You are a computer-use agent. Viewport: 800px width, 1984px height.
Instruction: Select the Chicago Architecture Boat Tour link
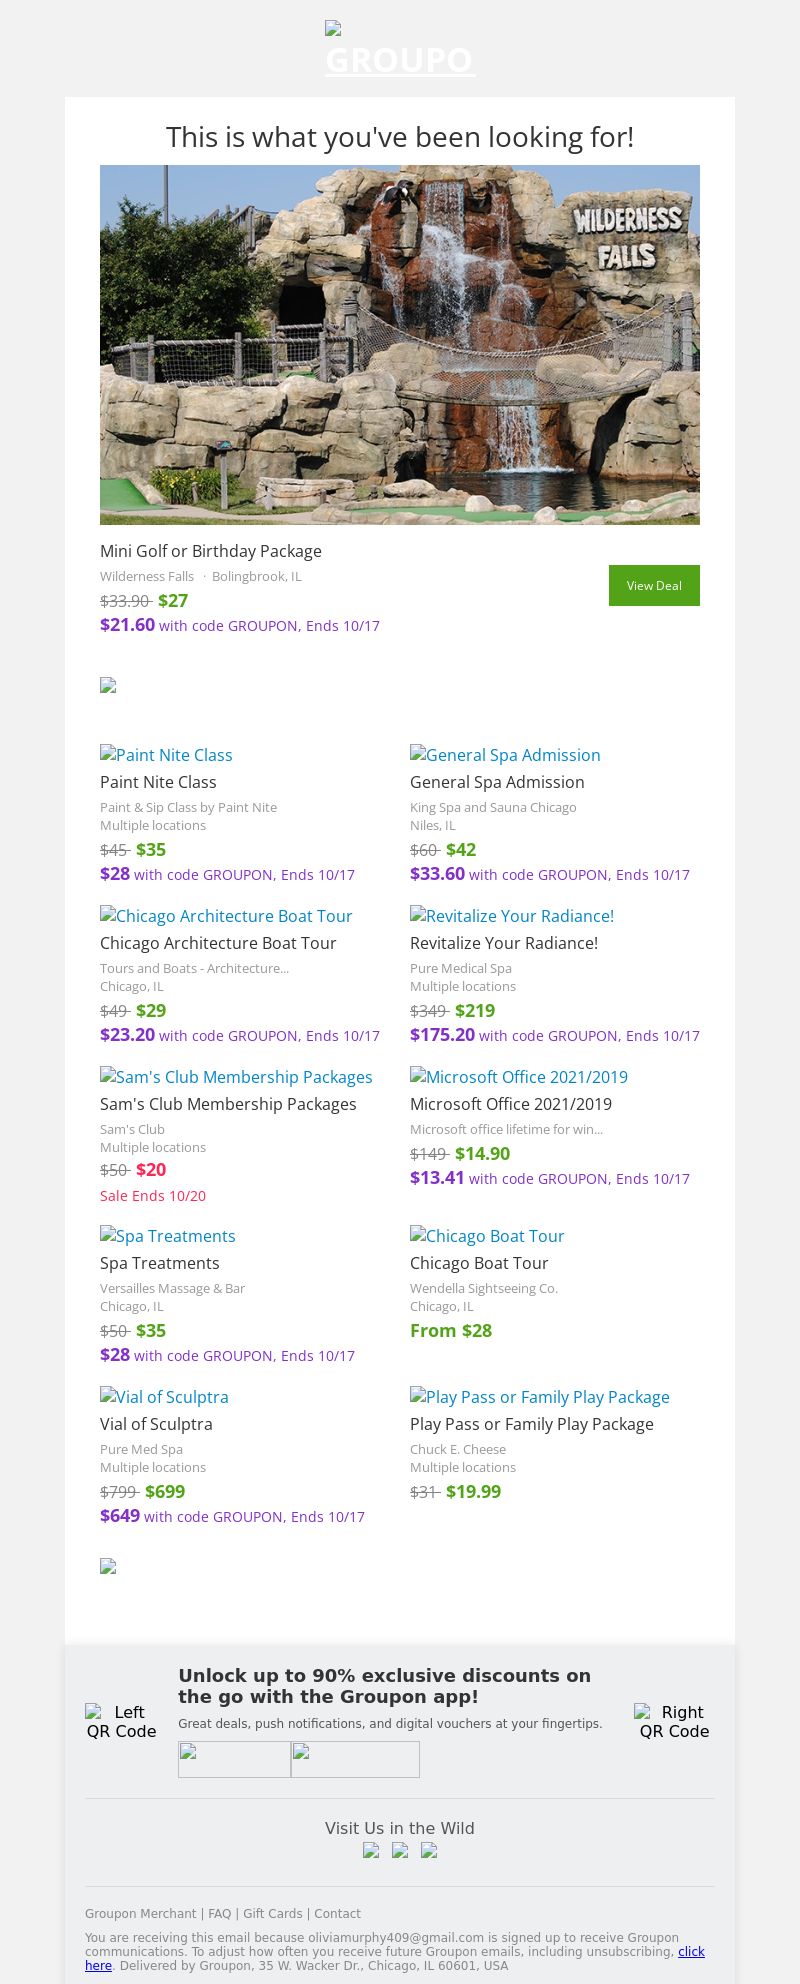click(x=226, y=916)
